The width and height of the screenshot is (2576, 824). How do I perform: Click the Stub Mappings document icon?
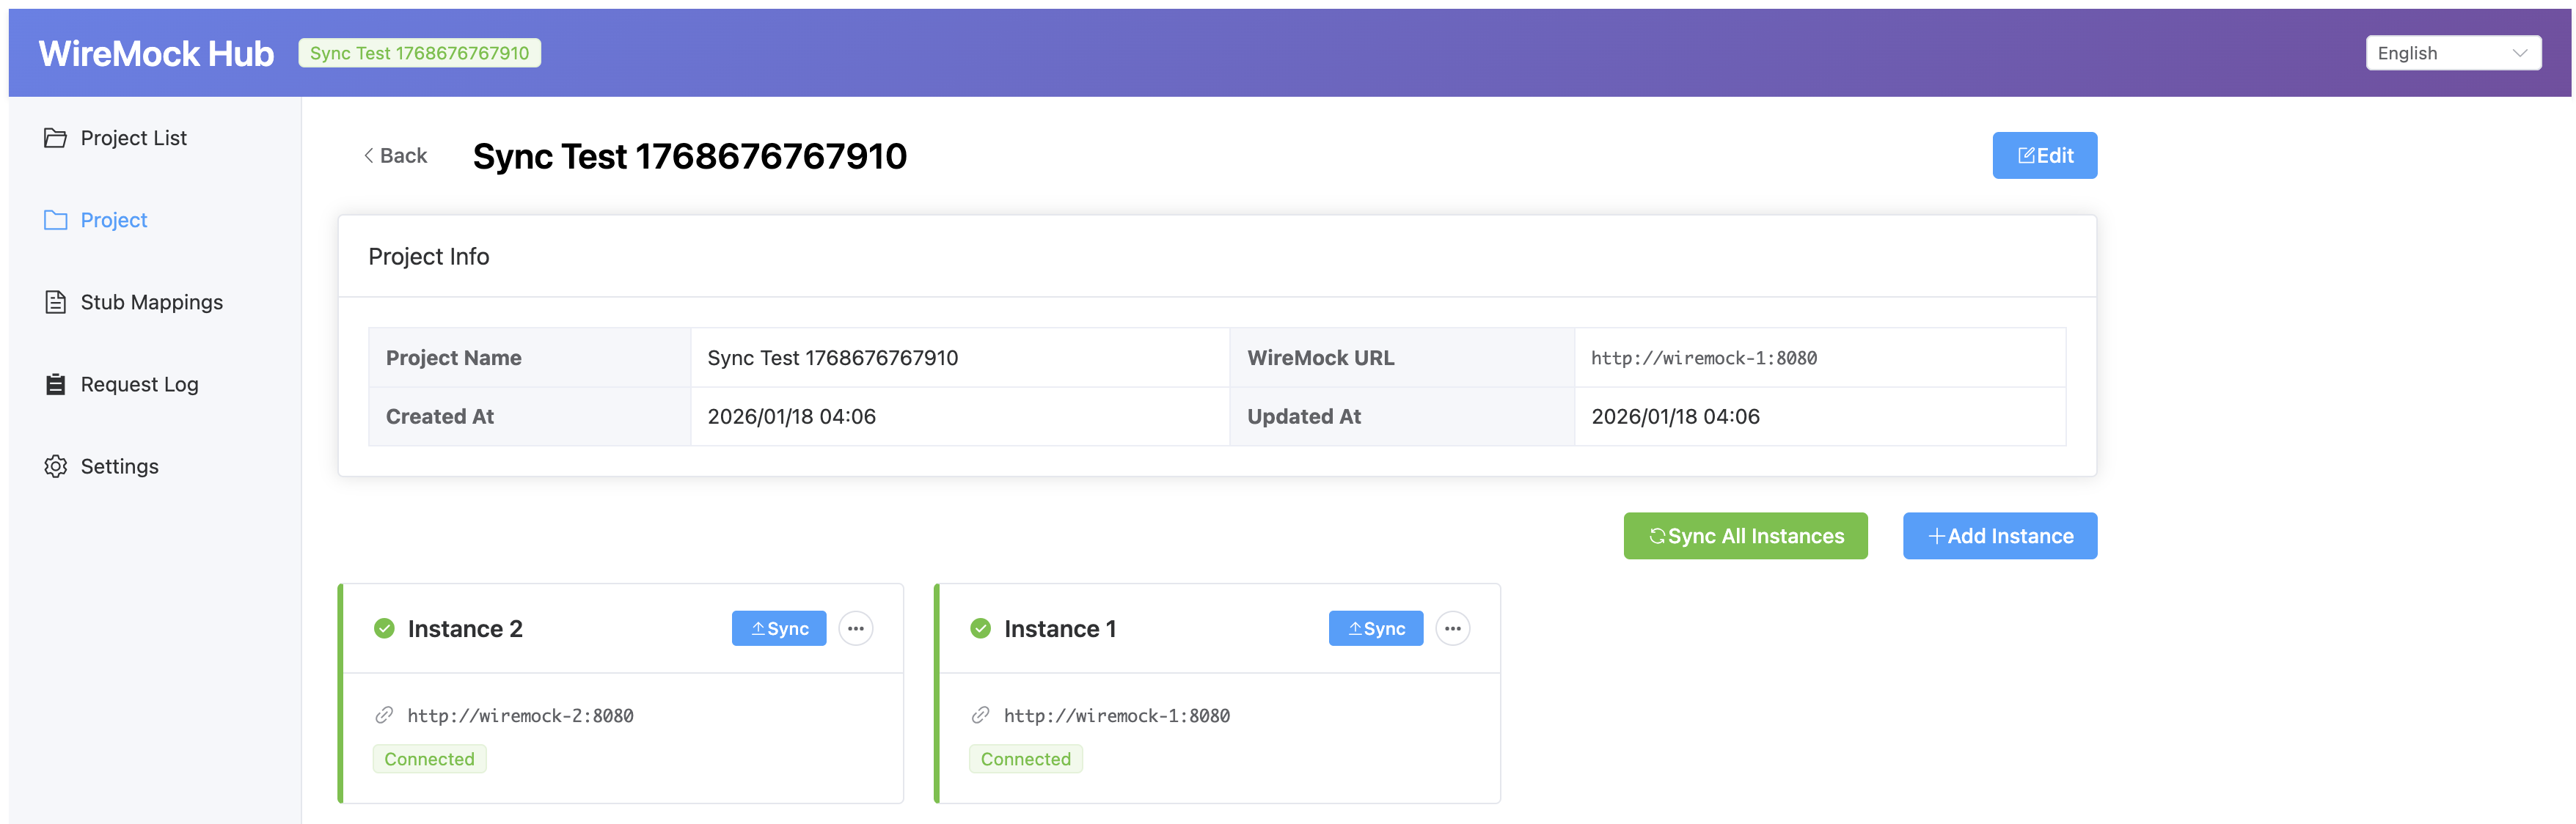click(x=55, y=302)
